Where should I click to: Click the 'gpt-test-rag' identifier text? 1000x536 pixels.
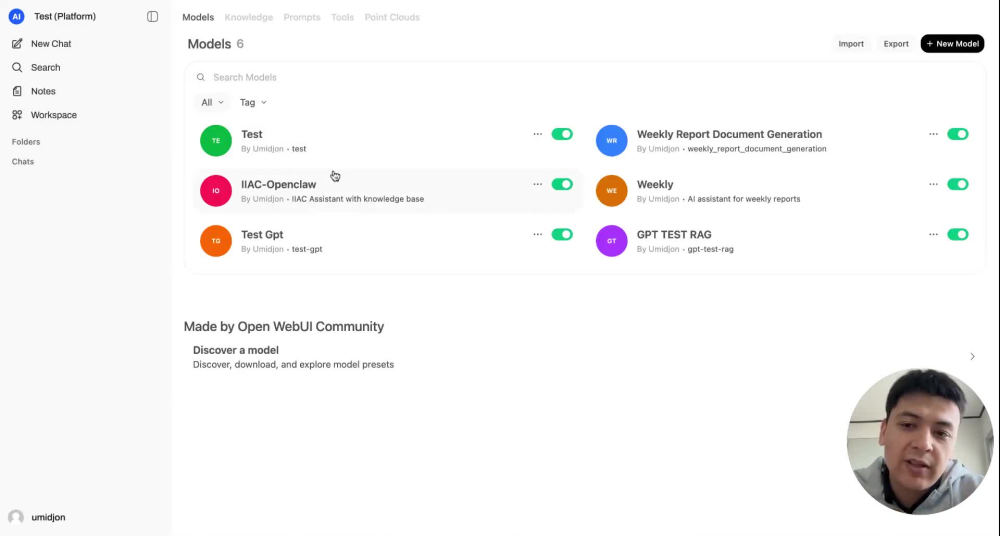coord(710,249)
